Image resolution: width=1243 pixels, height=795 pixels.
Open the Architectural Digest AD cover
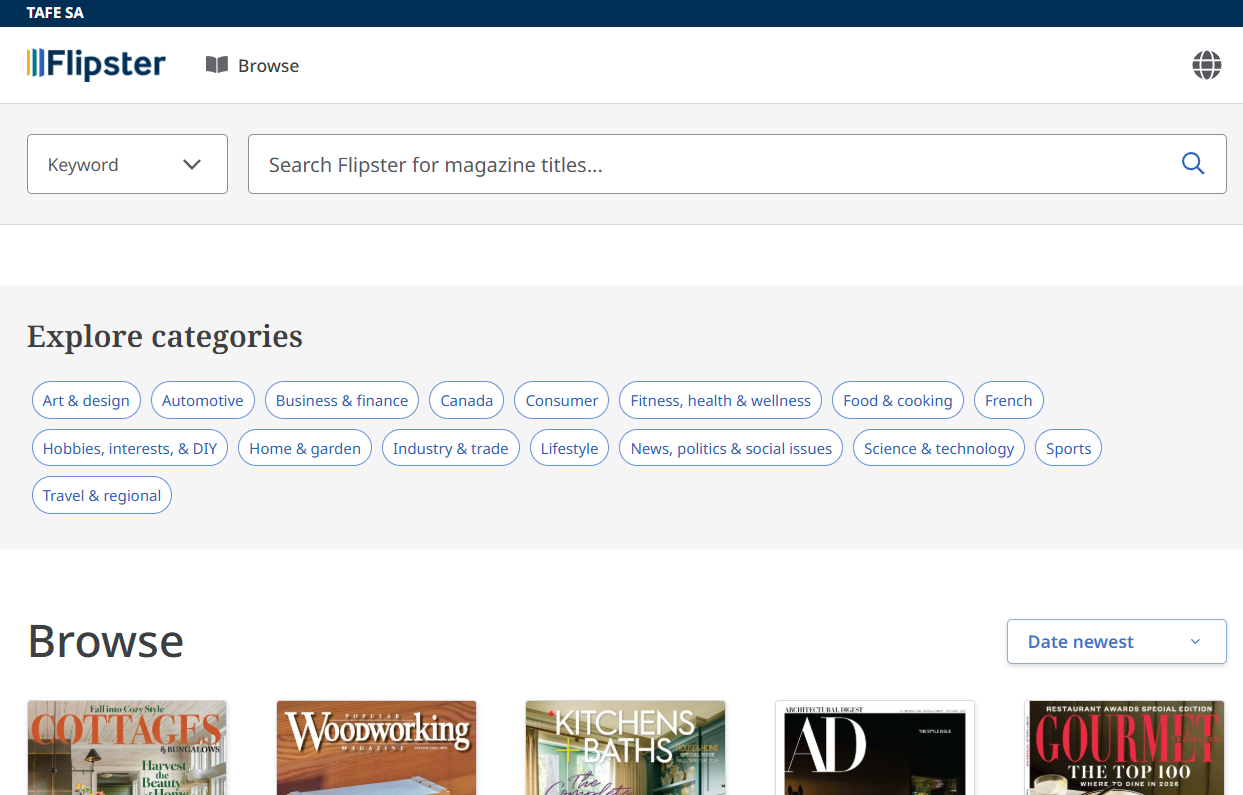[875, 747]
